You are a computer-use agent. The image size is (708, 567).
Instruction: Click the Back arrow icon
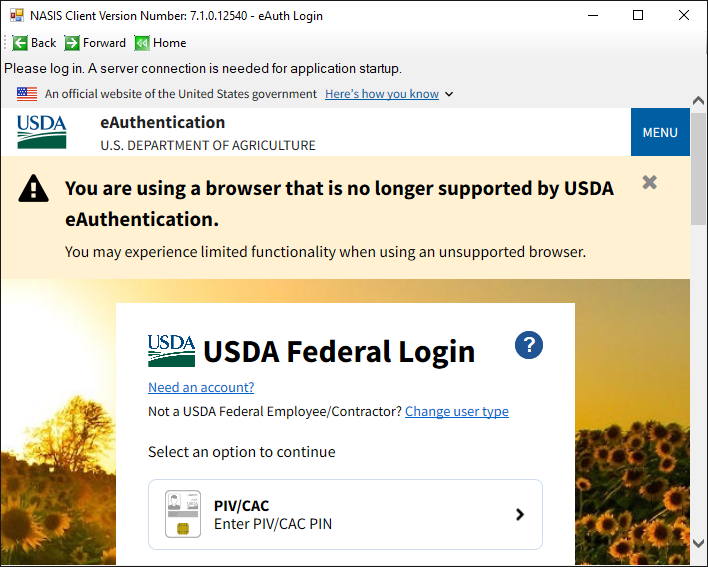pos(20,43)
